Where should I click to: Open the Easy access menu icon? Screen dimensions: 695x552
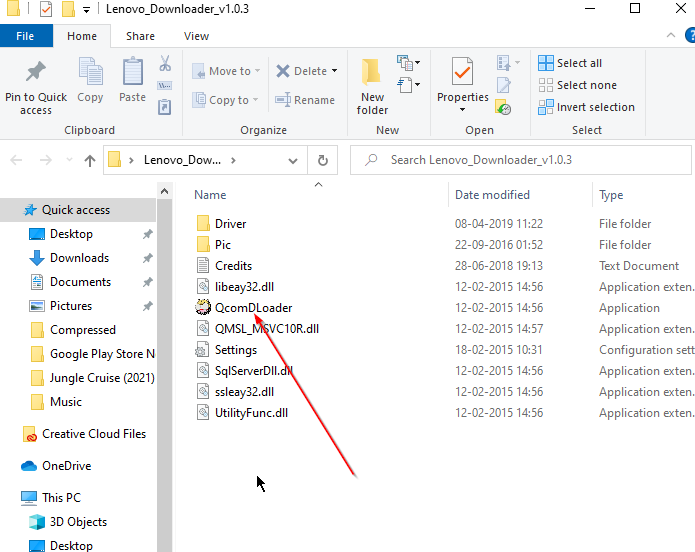click(408, 85)
